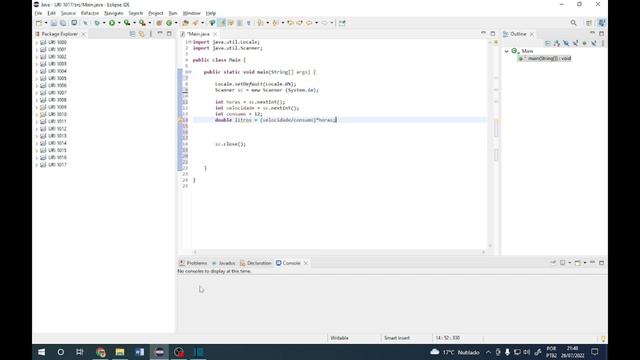The image size is (640, 360).
Task: Click the Coverage run icon in toolbar
Action: pos(127,23)
